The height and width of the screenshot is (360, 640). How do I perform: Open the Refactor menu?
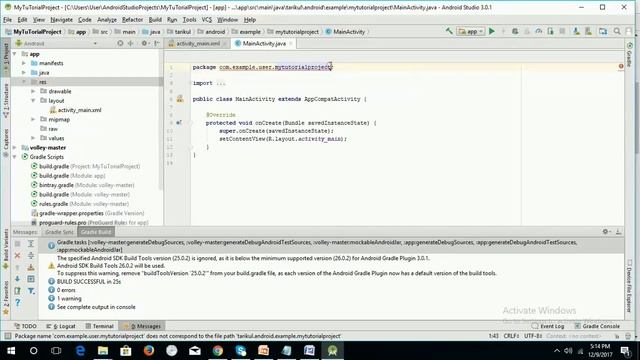click(132, 20)
